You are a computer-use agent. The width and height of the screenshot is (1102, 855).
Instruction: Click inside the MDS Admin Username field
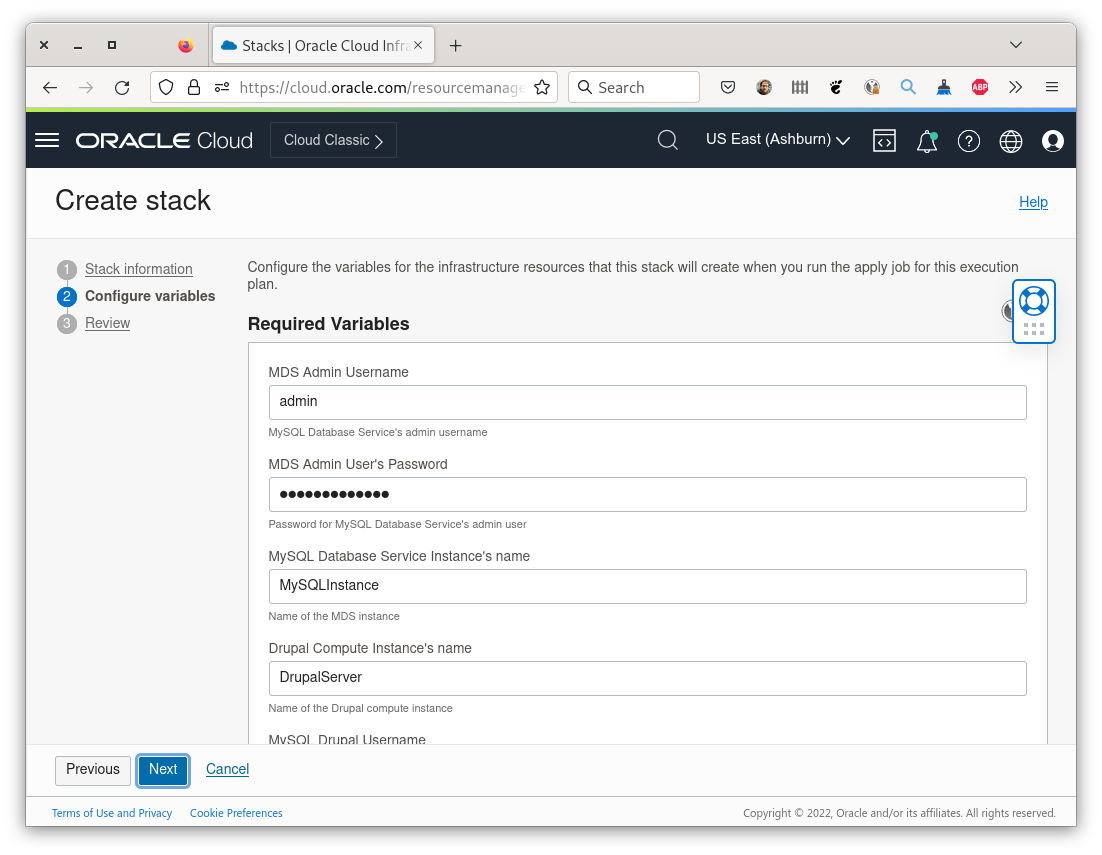coord(646,402)
